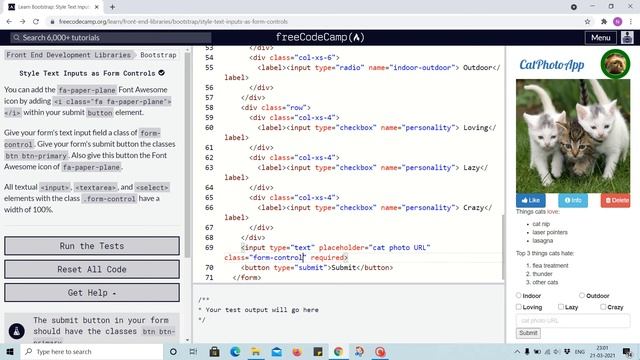Click the test flask icon
The width and height of the screenshot is (640, 360).
pyautogui.click(x=17, y=331)
